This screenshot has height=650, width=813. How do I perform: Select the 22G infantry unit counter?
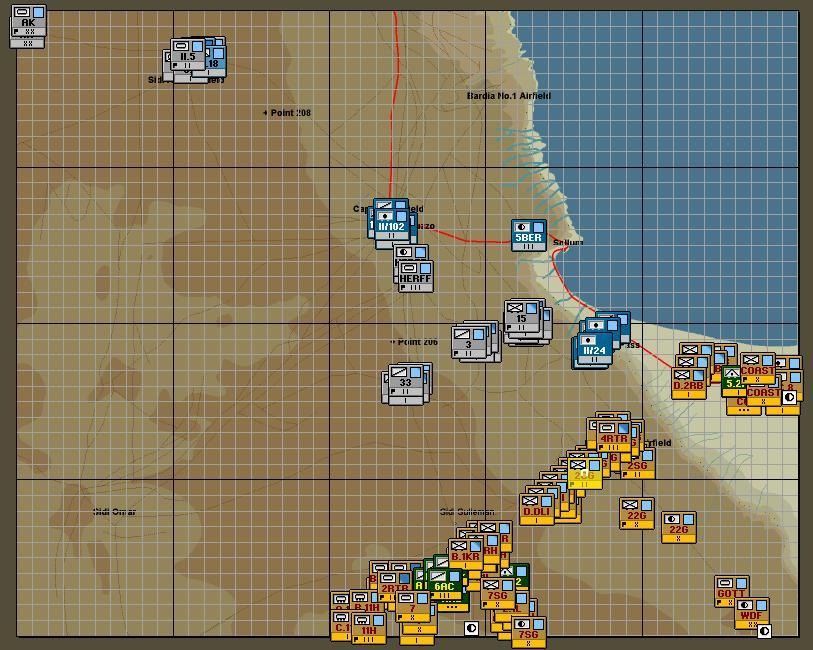point(637,514)
